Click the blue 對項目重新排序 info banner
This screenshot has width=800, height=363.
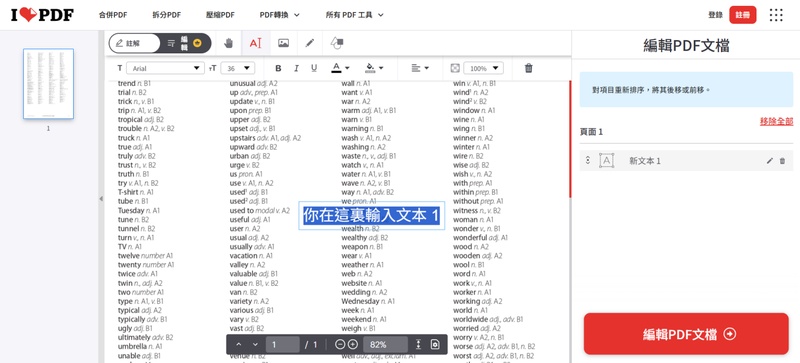[686, 89]
